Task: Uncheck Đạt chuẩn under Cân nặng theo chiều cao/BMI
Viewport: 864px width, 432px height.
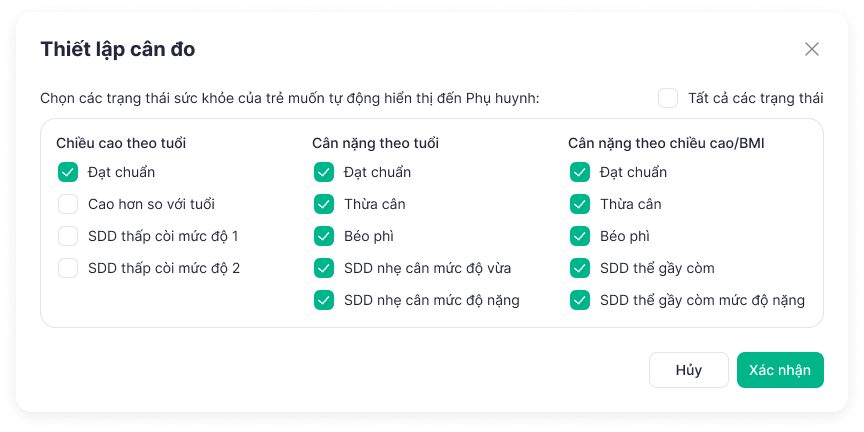Action: (x=580, y=172)
